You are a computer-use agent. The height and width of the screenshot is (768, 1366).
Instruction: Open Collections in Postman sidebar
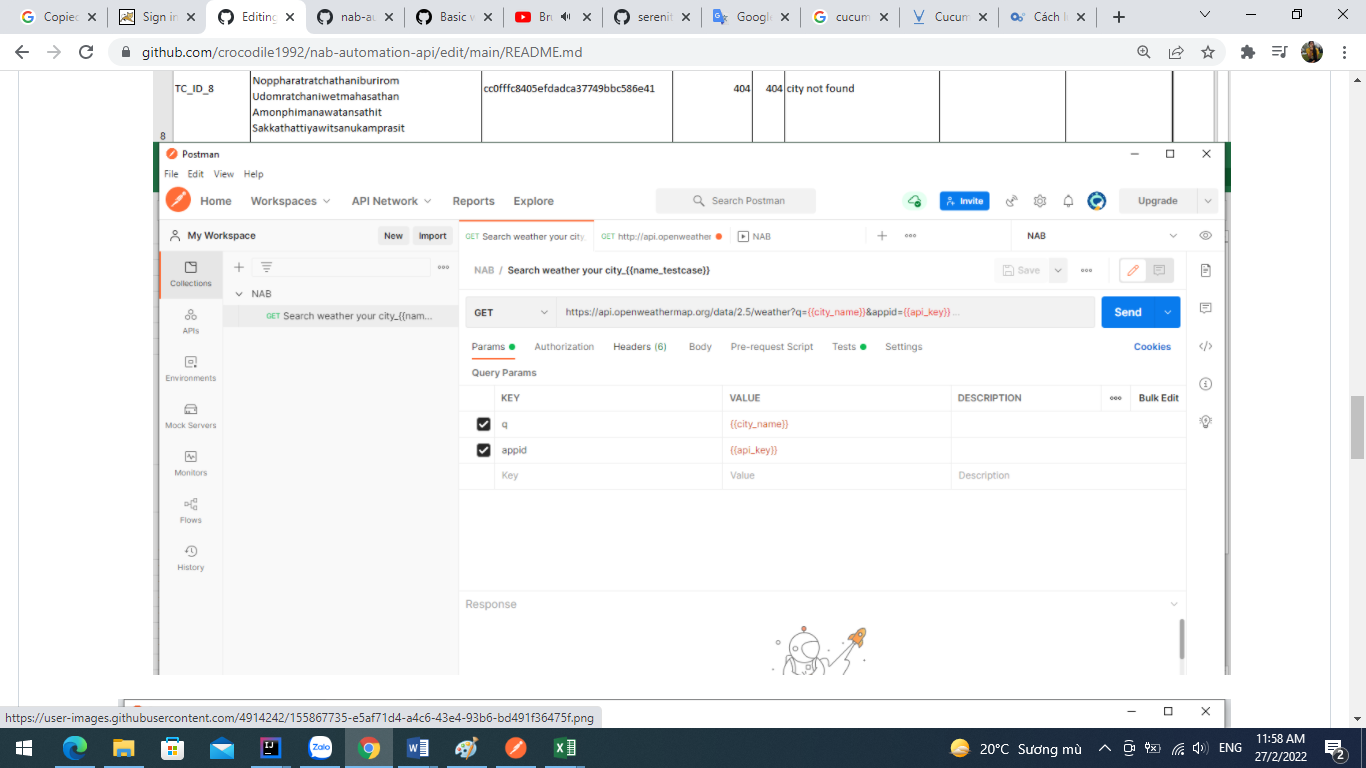(191, 274)
